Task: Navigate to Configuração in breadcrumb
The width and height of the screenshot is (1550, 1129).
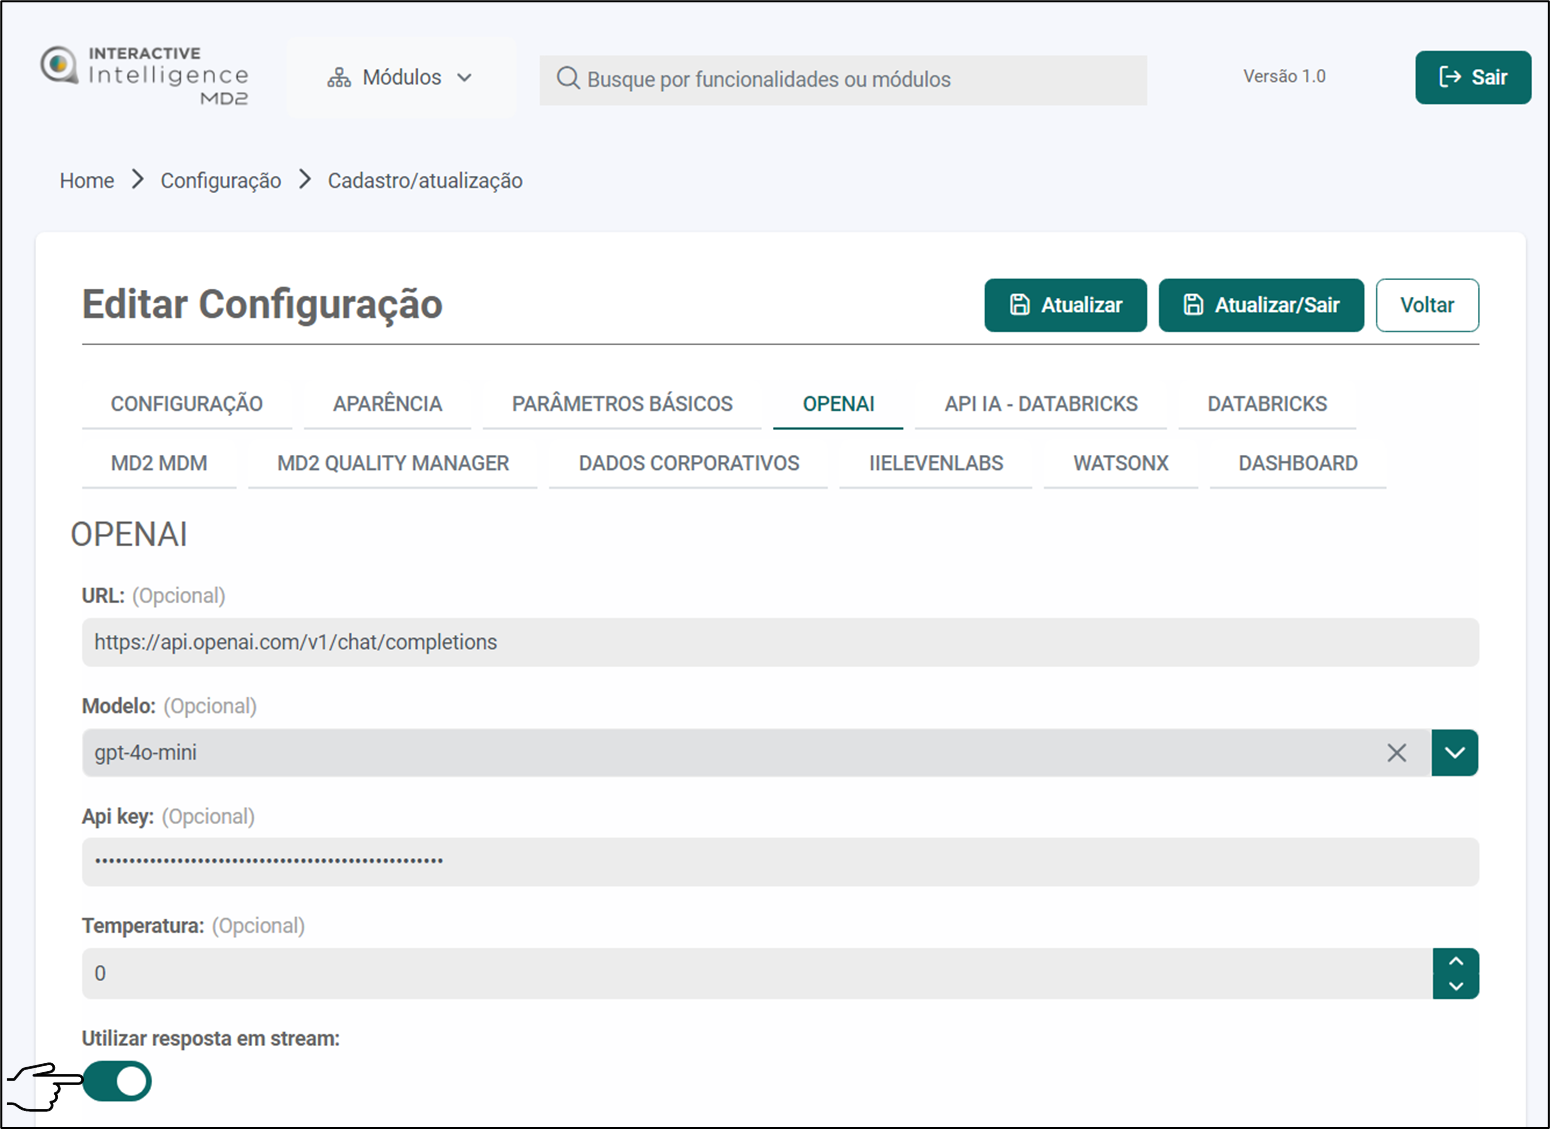Action: point(221,181)
